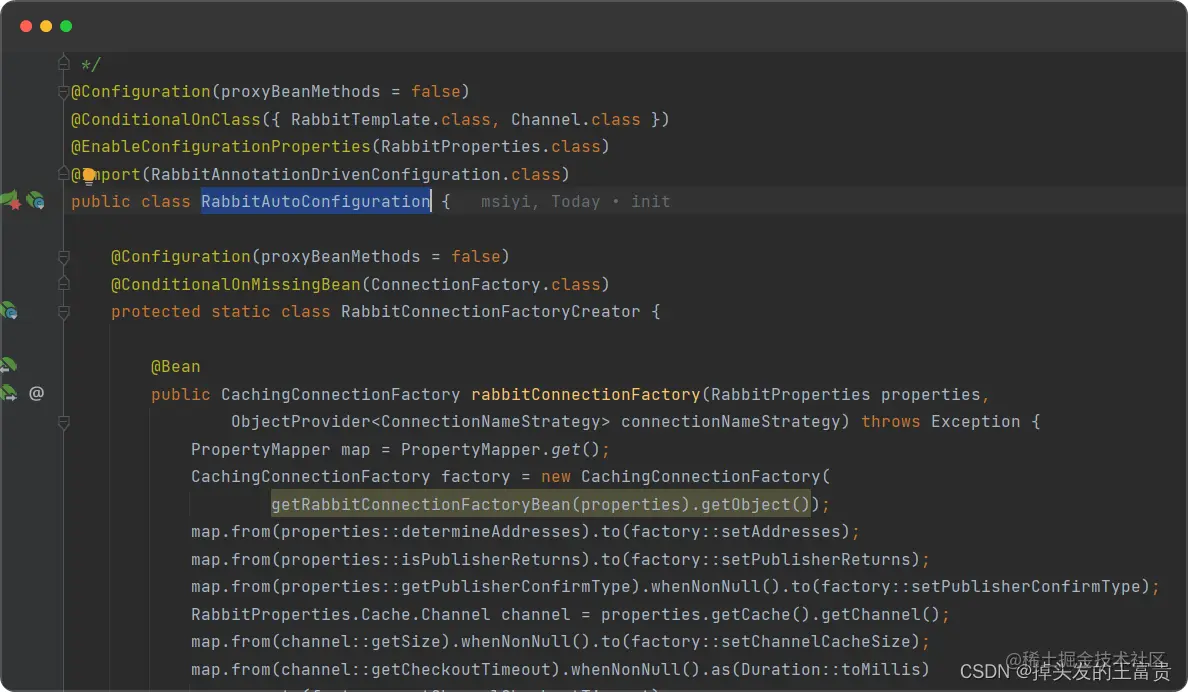Click the RabbitConnectionFactoryCreator class name

(x=490, y=312)
